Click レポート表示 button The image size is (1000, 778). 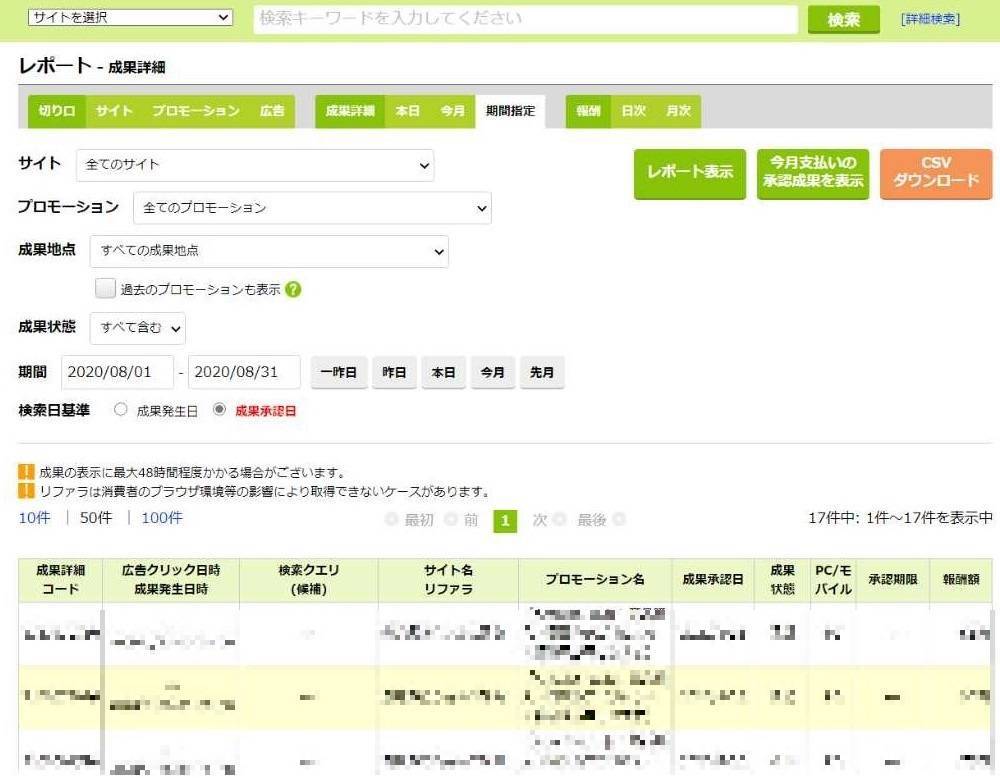coord(690,172)
